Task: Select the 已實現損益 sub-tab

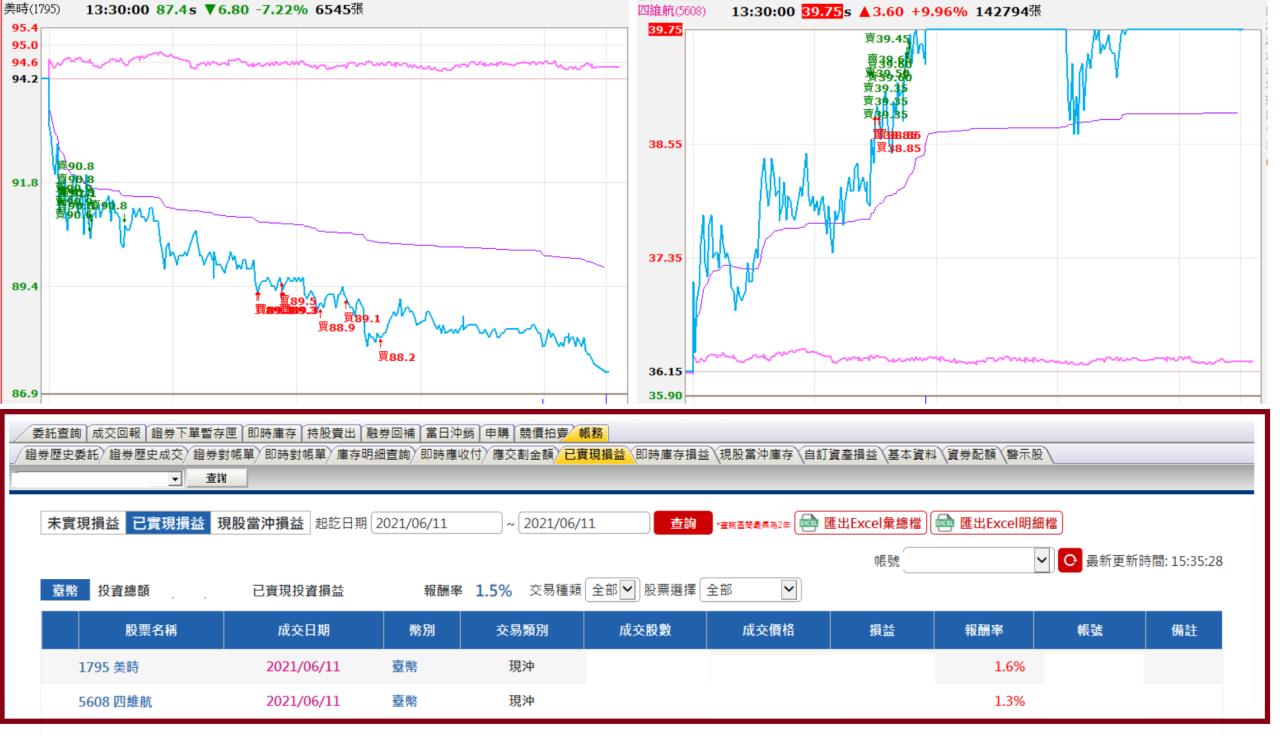Action: pos(594,455)
